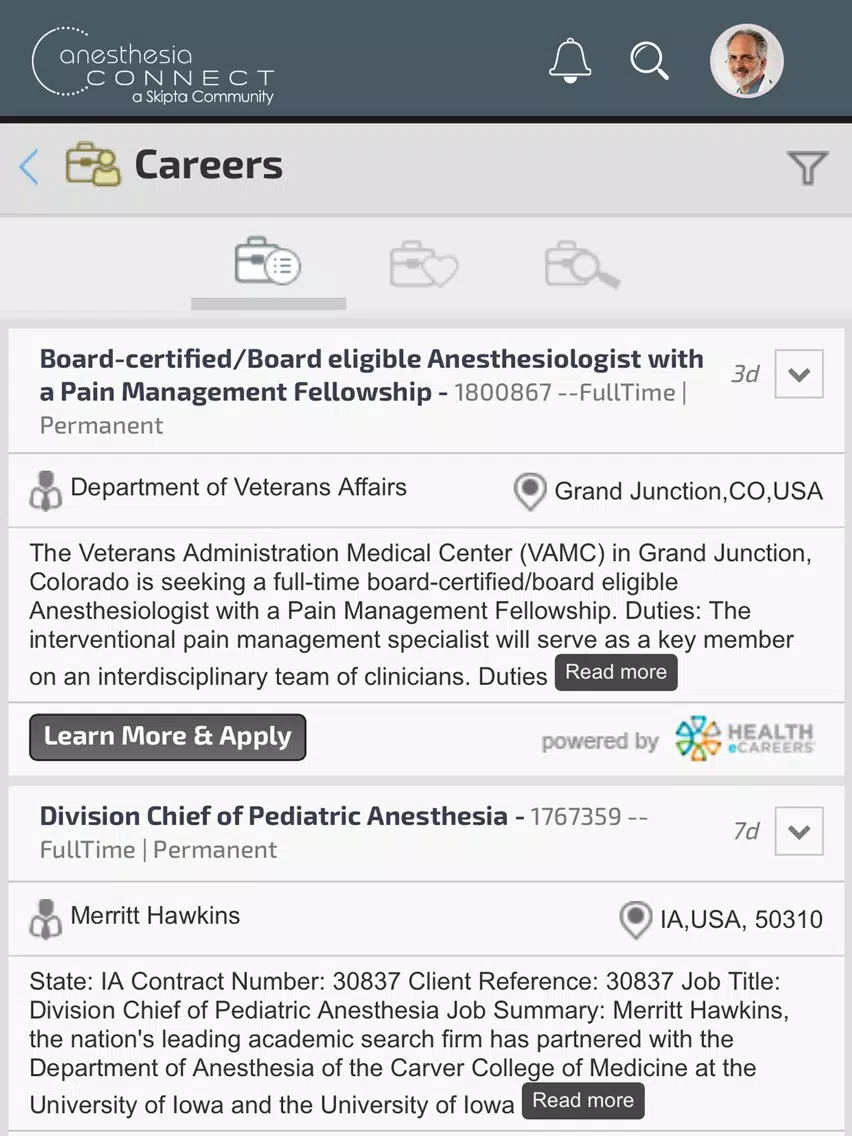Expand options for Pain Management Fellowship job

click(x=798, y=374)
